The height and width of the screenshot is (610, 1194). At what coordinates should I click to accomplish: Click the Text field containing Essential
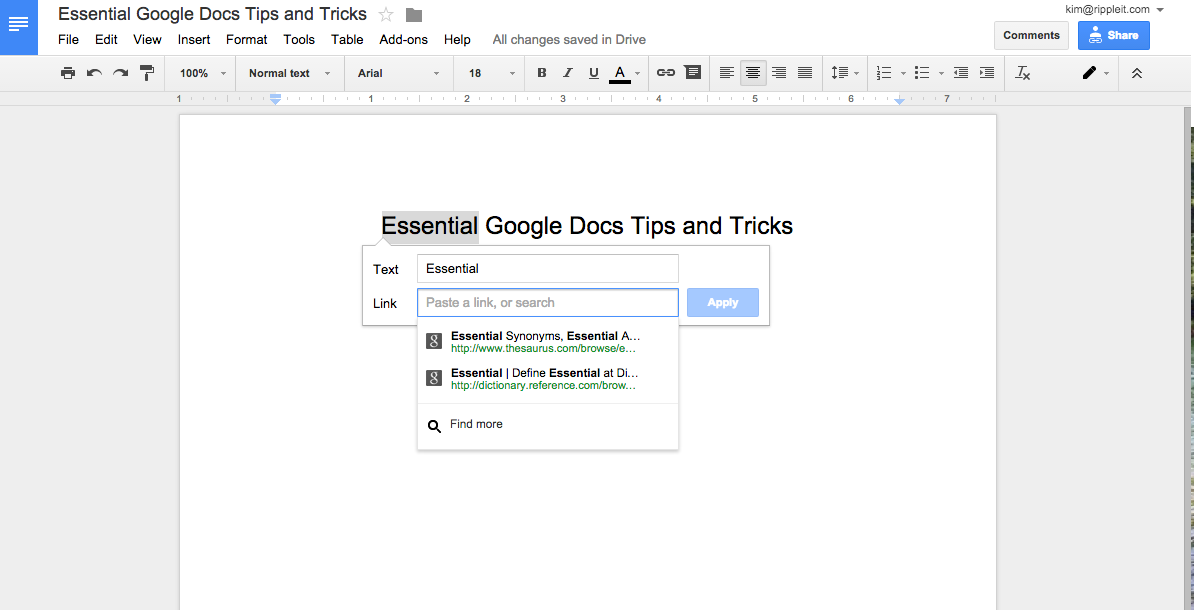548,268
